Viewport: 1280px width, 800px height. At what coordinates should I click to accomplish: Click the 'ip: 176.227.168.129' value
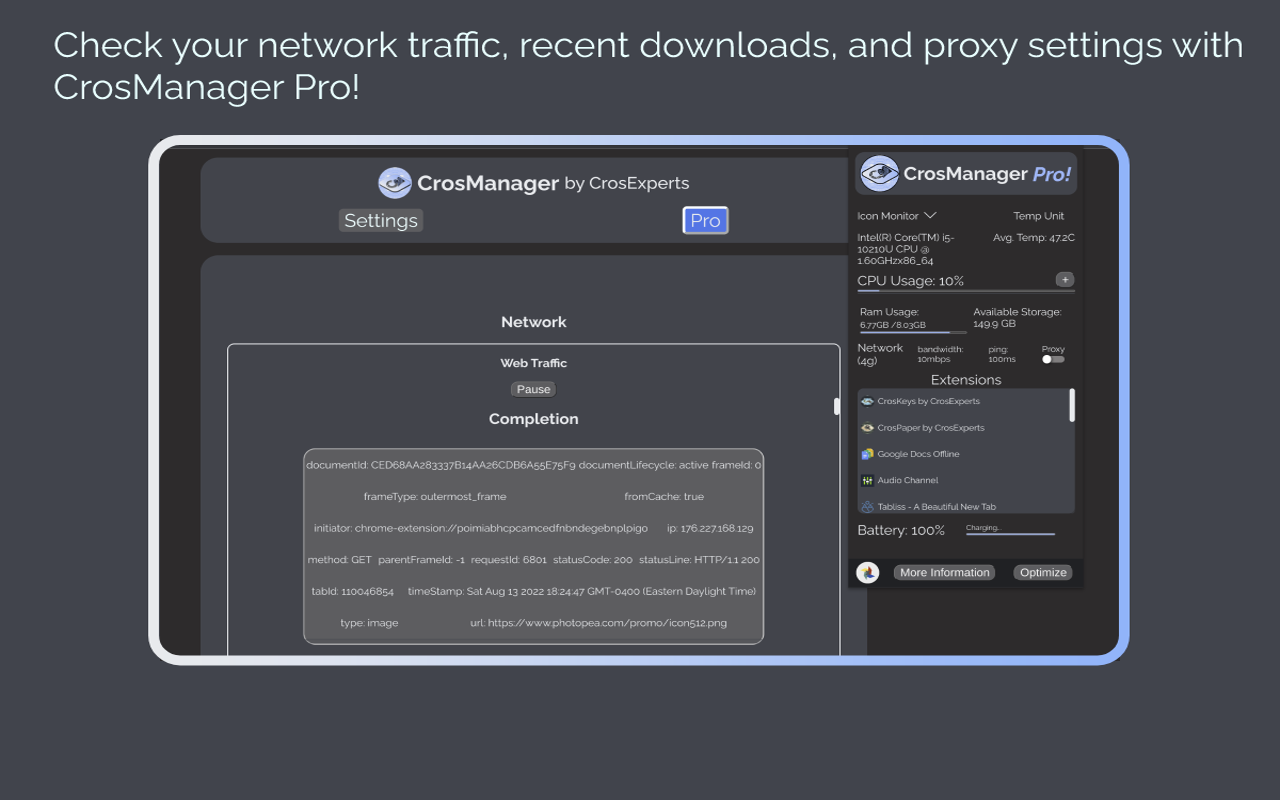pos(710,528)
